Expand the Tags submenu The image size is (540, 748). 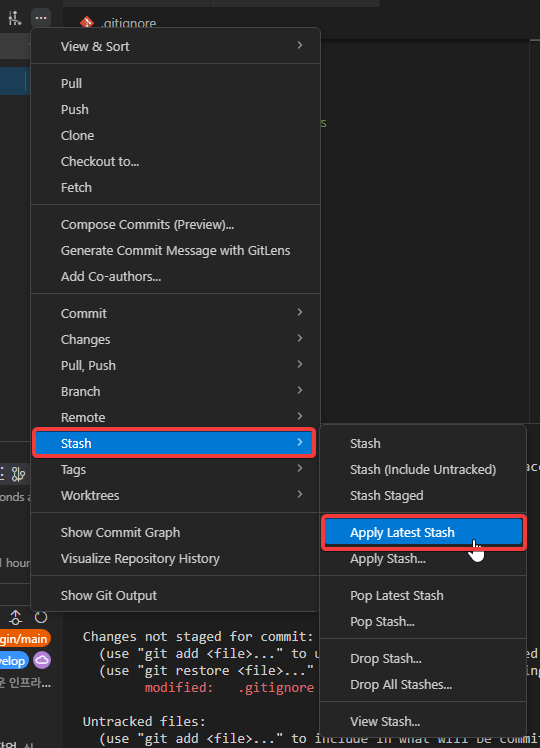[x=175, y=469]
